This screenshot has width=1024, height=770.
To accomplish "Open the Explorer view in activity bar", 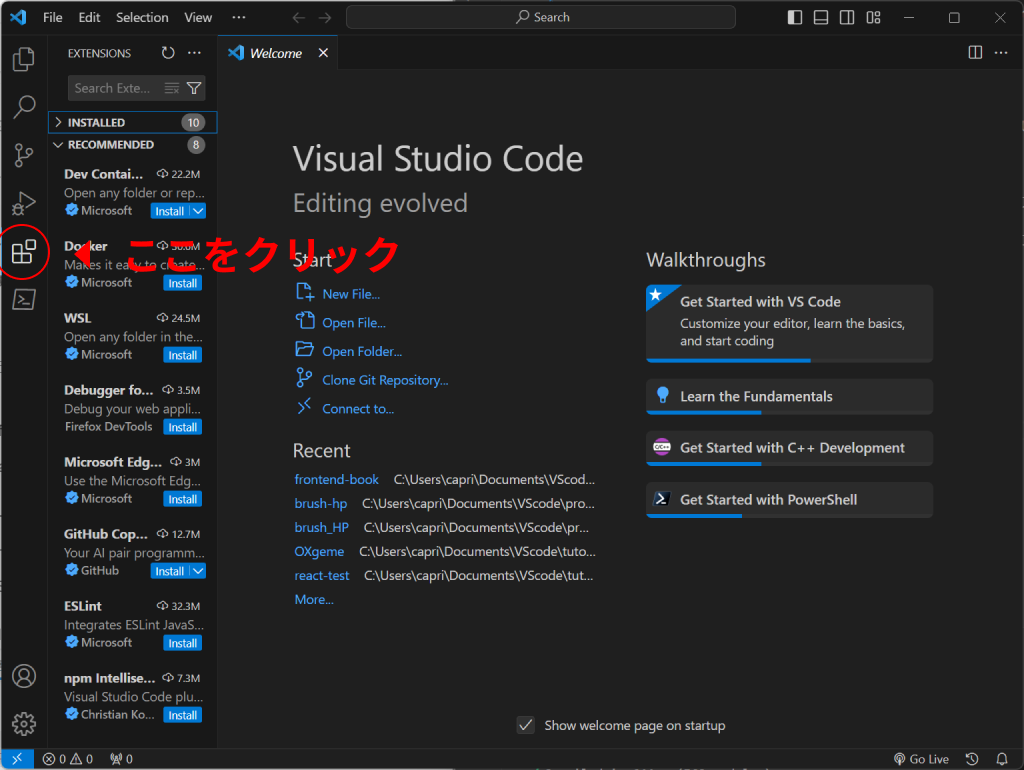I will [x=24, y=59].
